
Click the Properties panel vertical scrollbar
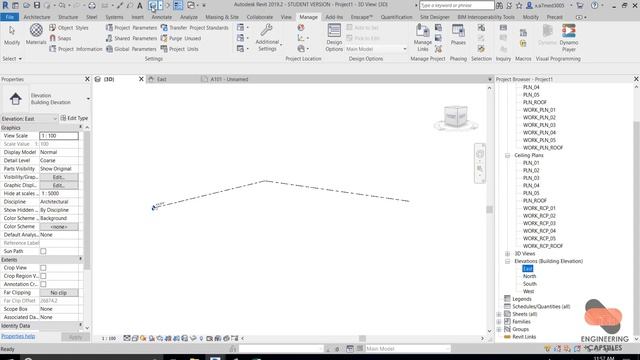(87, 200)
